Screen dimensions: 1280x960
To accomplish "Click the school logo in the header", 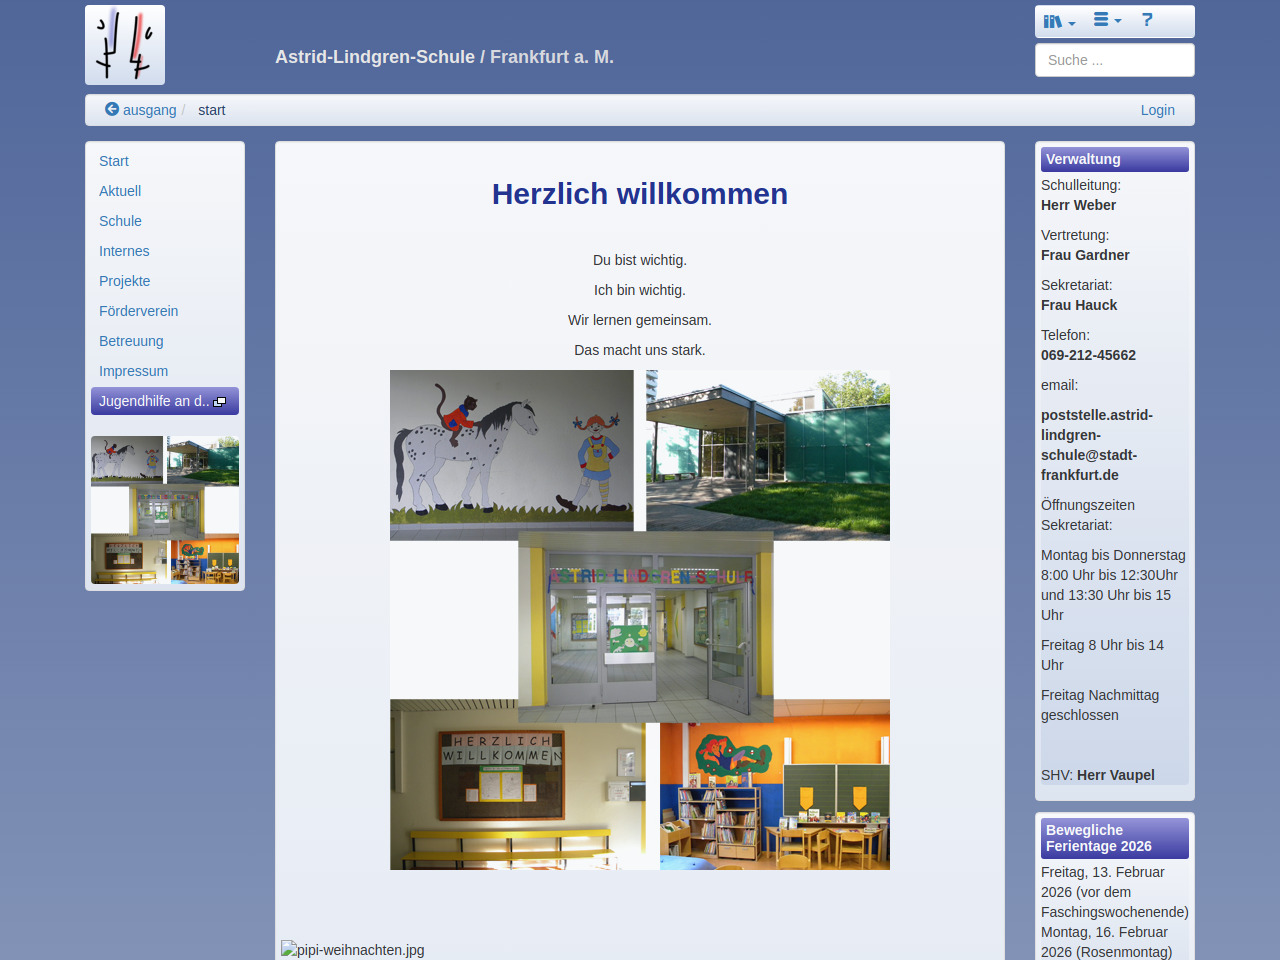I will [125, 45].
